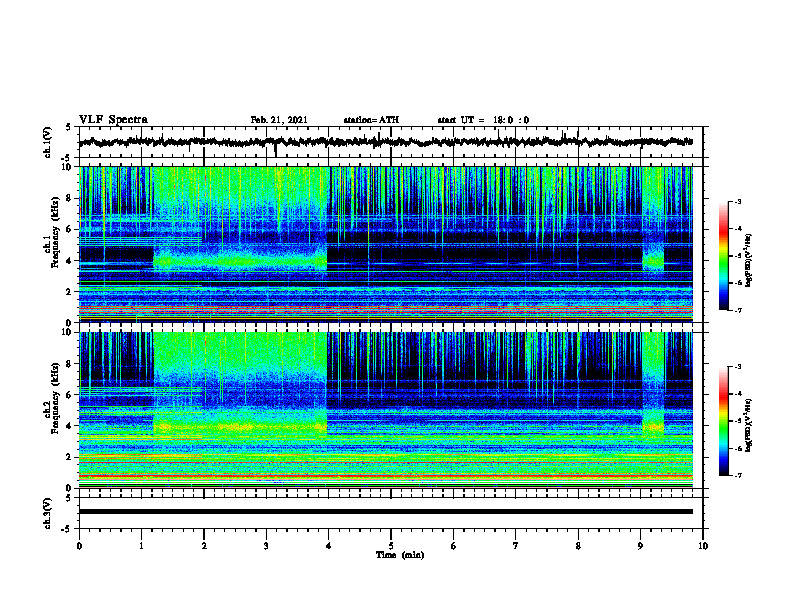Click the ch.3 flat black voltage trace
792x612 pixels.
click(385, 512)
